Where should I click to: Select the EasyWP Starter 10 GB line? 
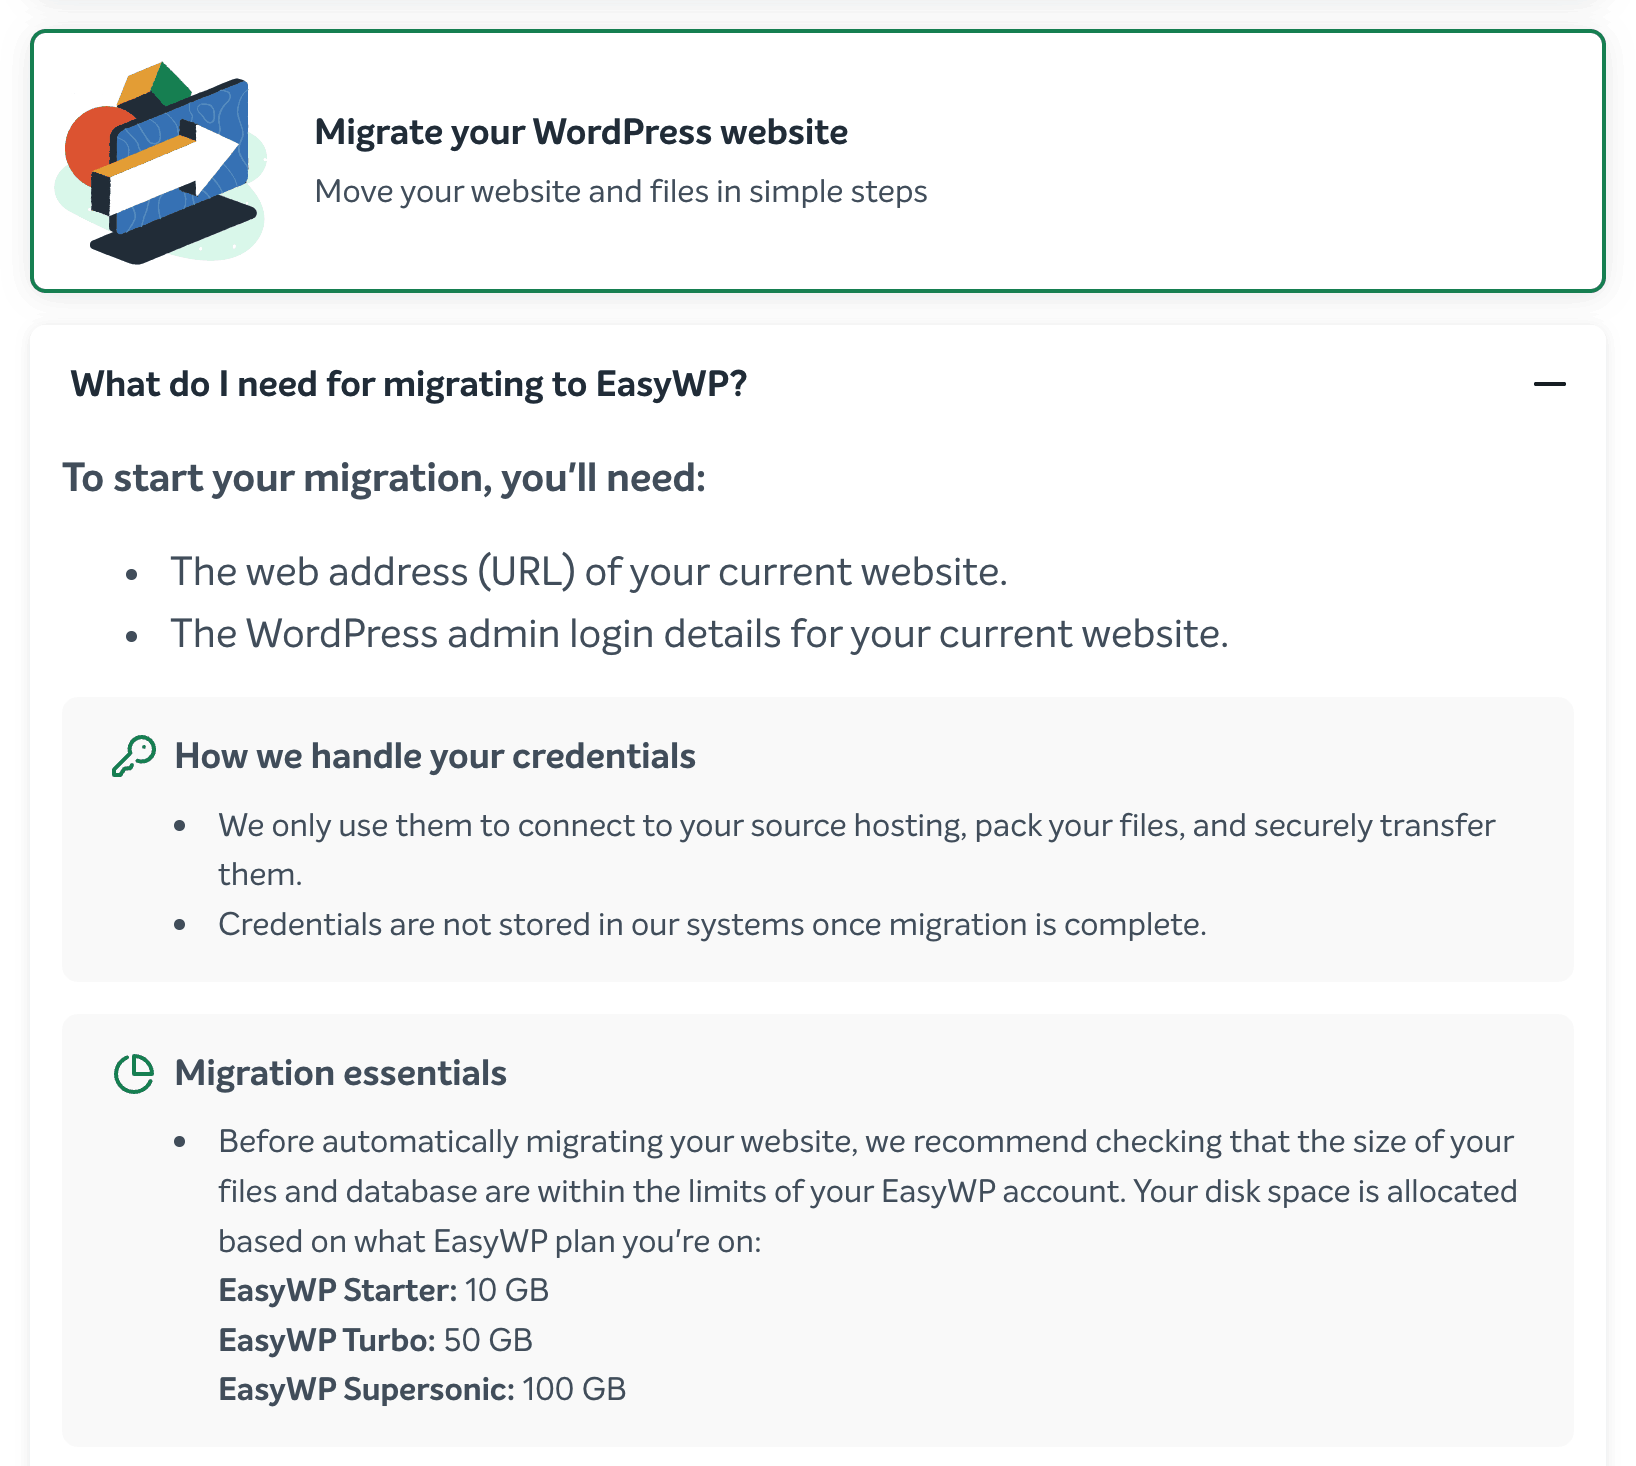(383, 1290)
